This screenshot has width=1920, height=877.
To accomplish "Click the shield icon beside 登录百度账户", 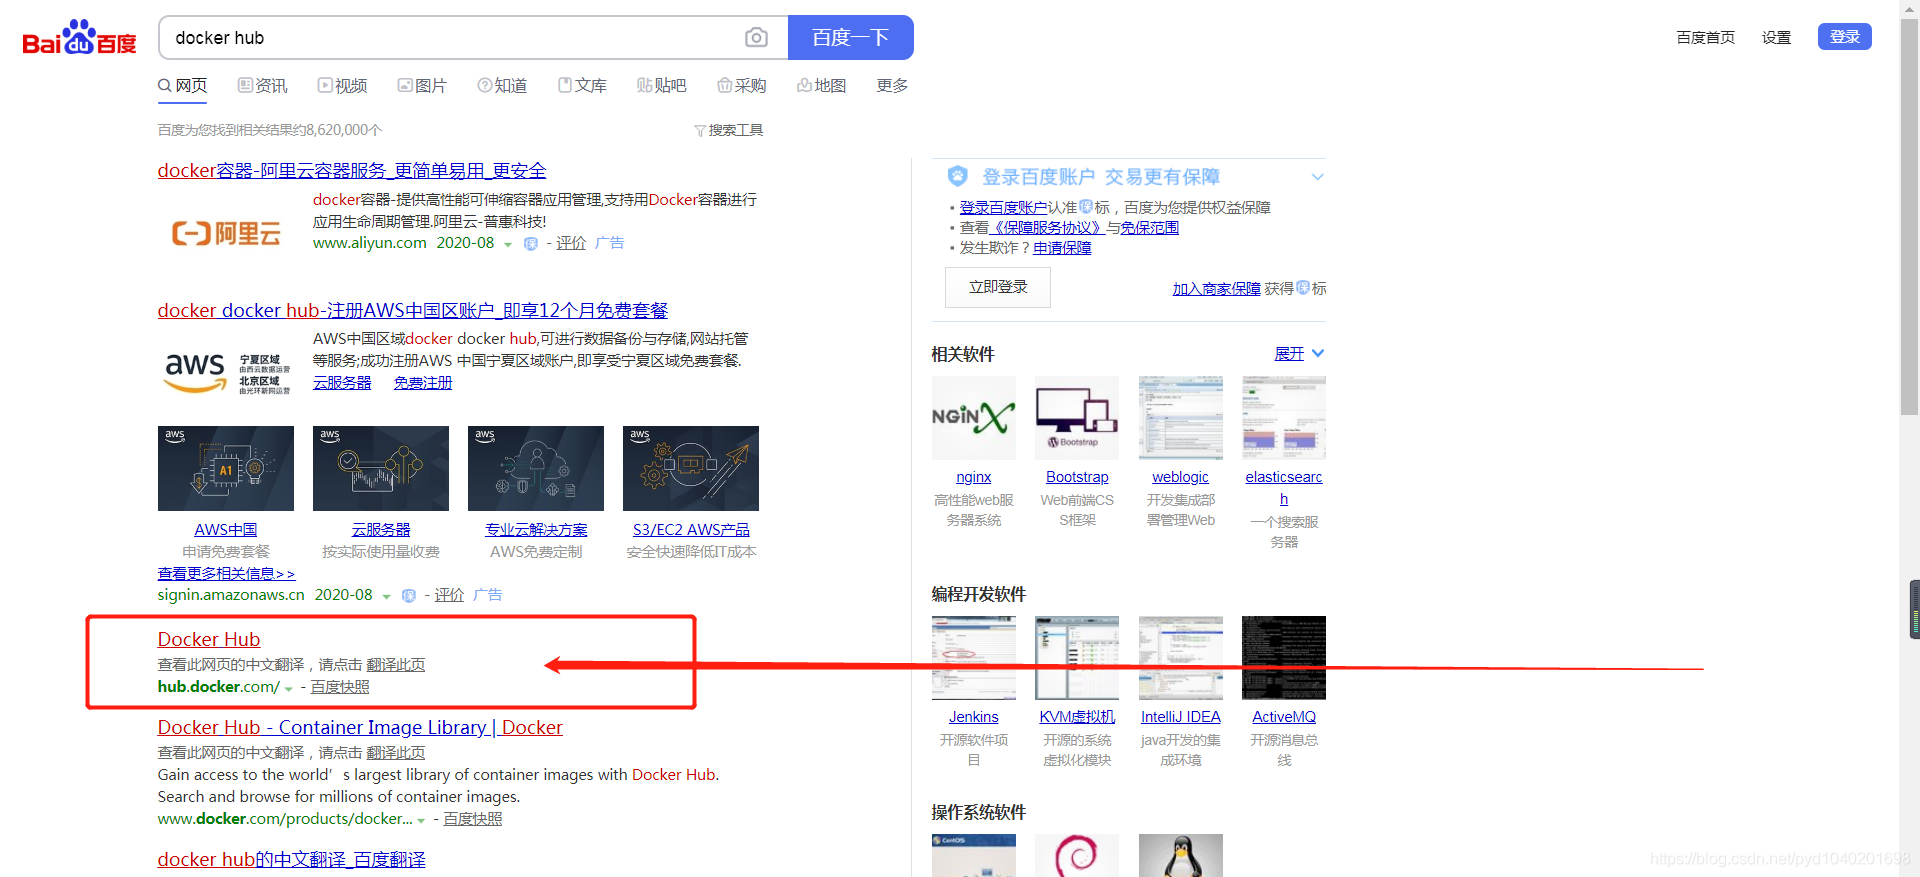I will click(x=958, y=176).
